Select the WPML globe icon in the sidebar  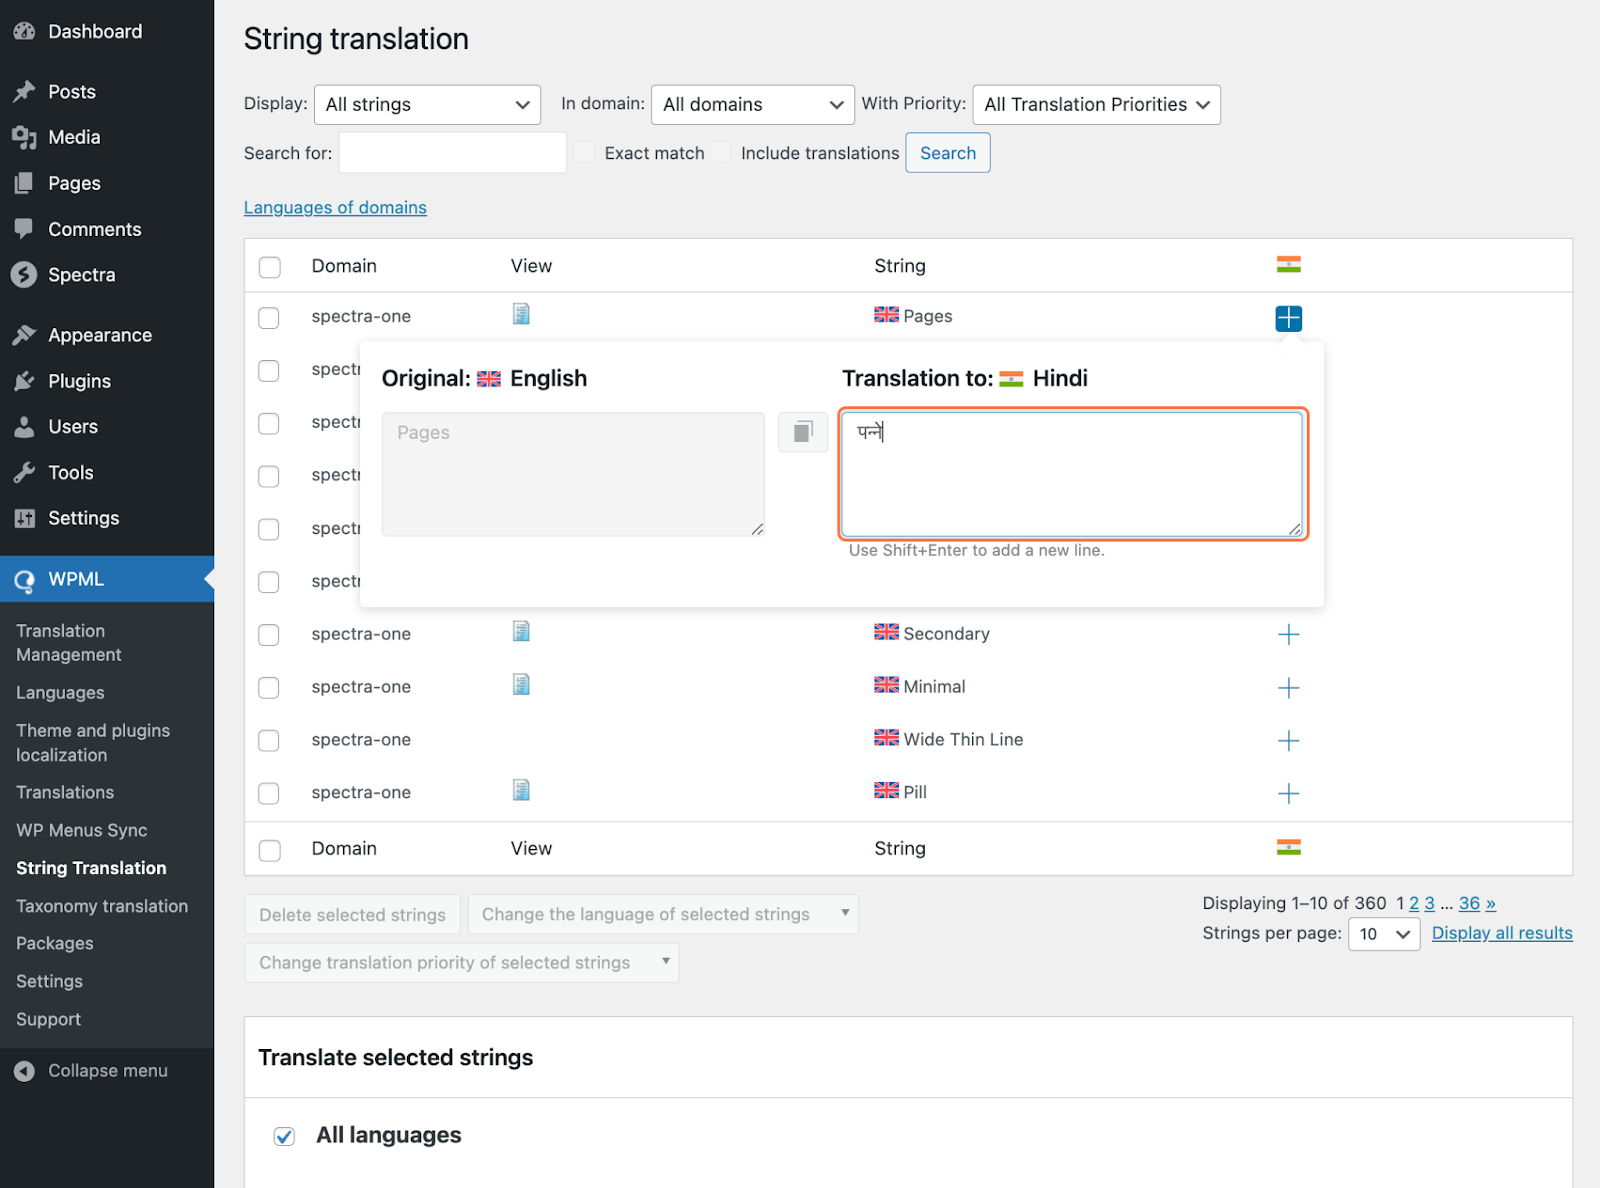pos(25,579)
